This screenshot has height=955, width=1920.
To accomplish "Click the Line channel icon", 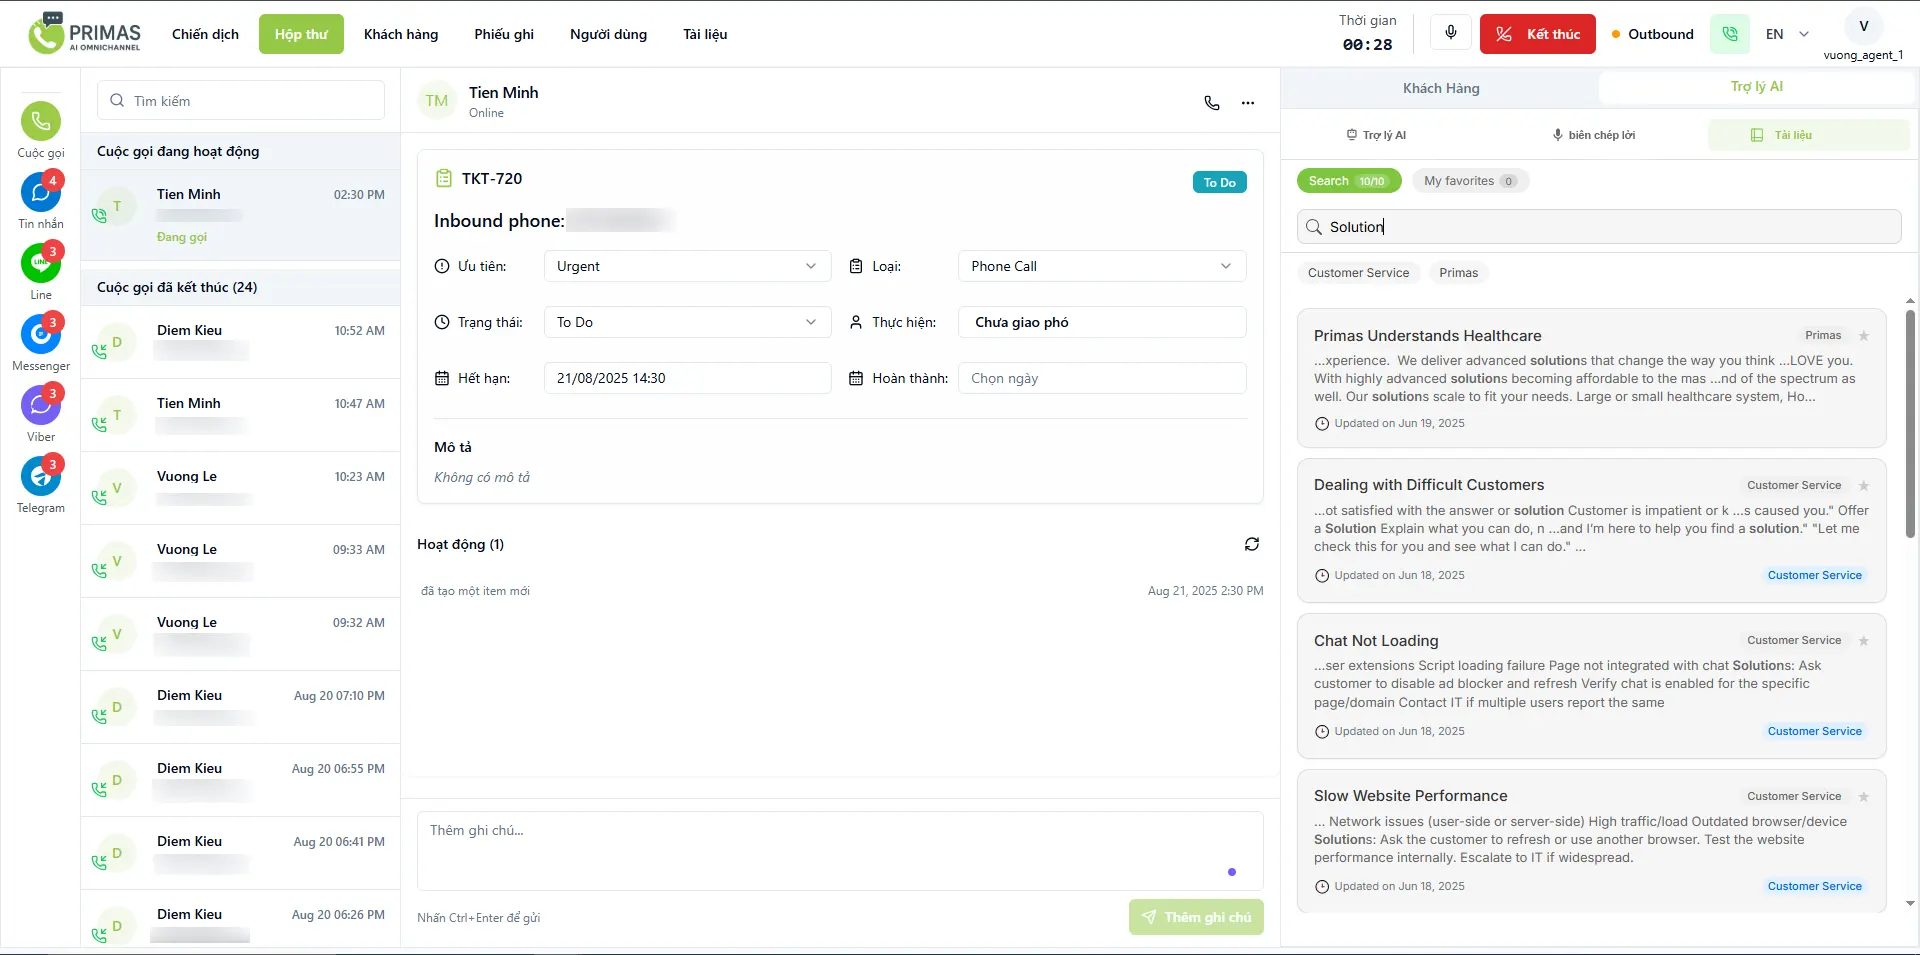I will click(40, 264).
